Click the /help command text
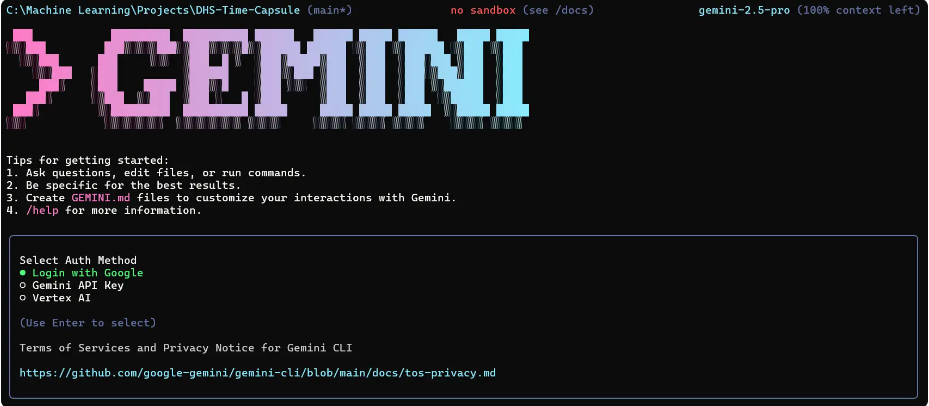The image size is (929, 406). click(42, 210)
